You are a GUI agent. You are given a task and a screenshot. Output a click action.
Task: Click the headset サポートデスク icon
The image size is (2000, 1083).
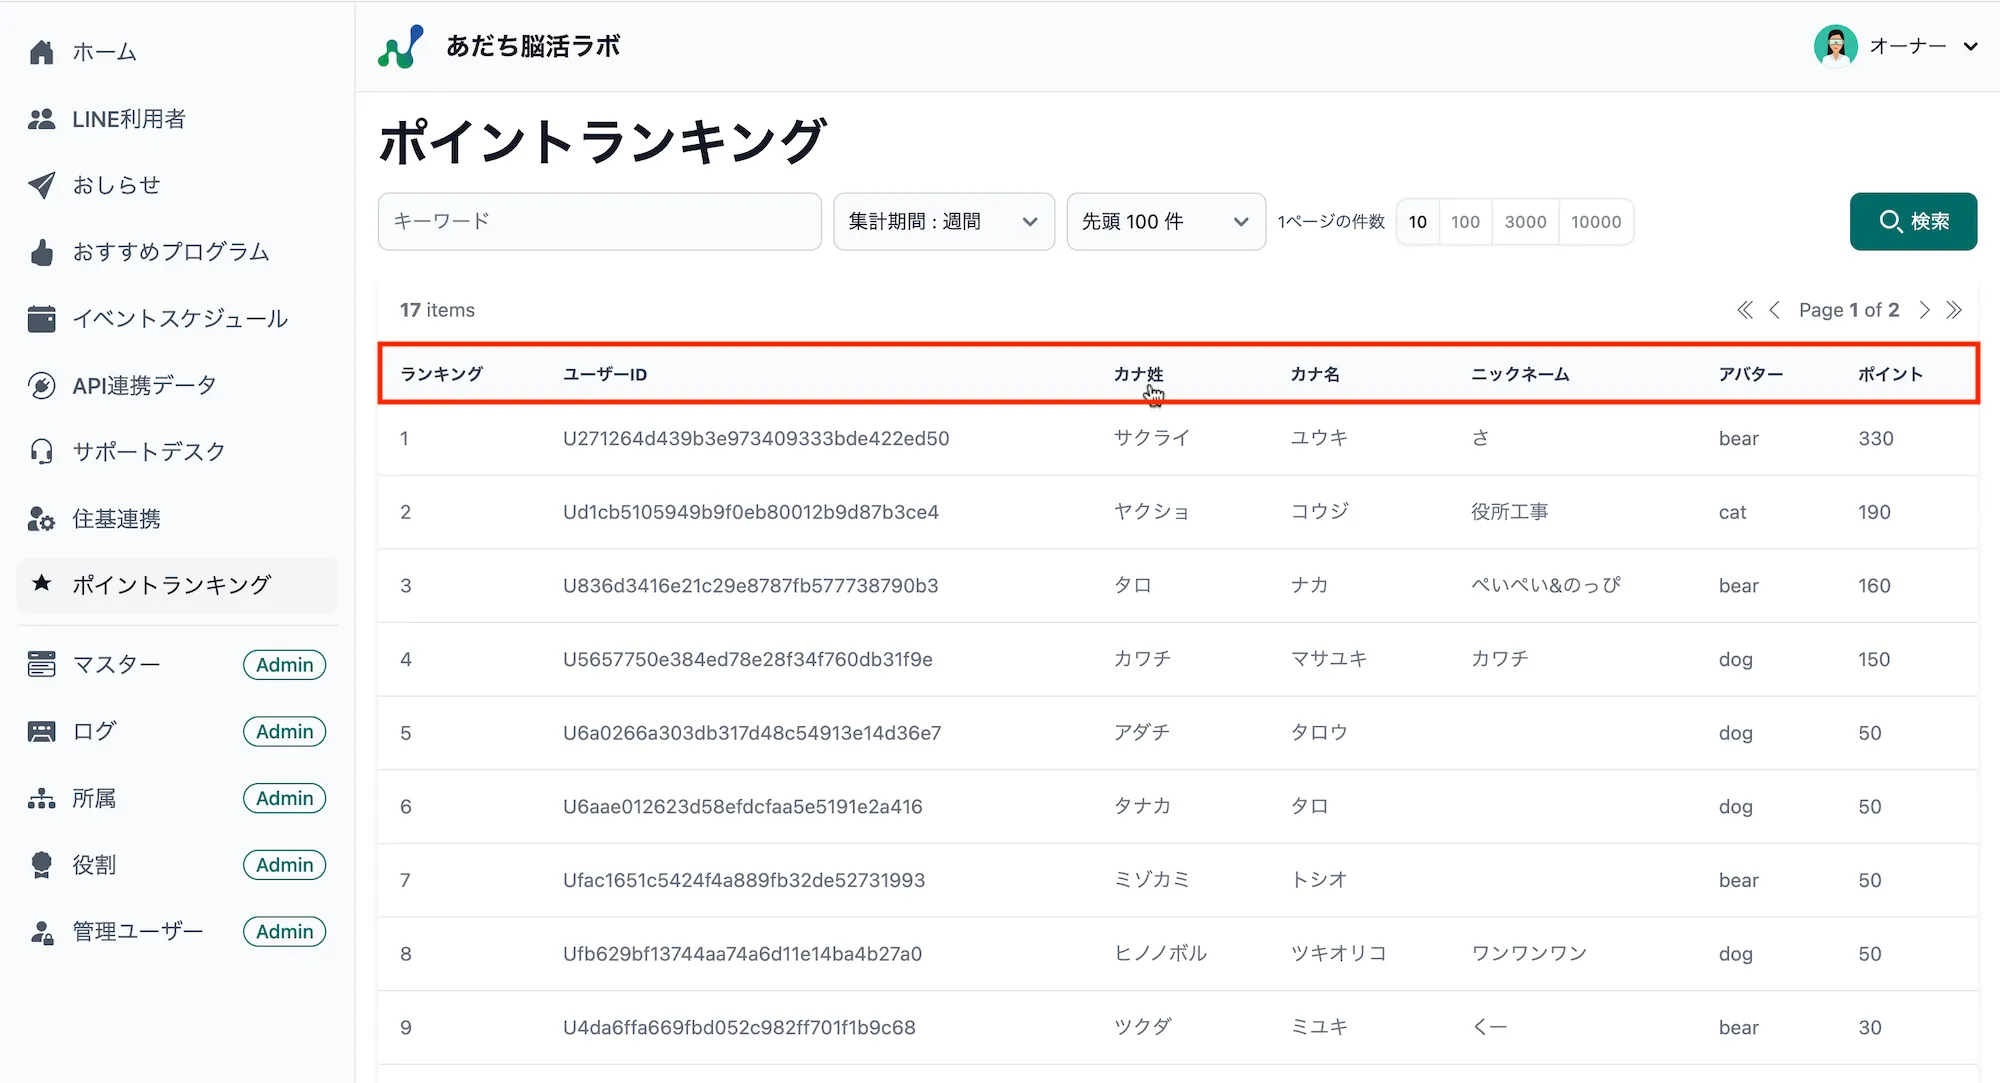[41, 452]
